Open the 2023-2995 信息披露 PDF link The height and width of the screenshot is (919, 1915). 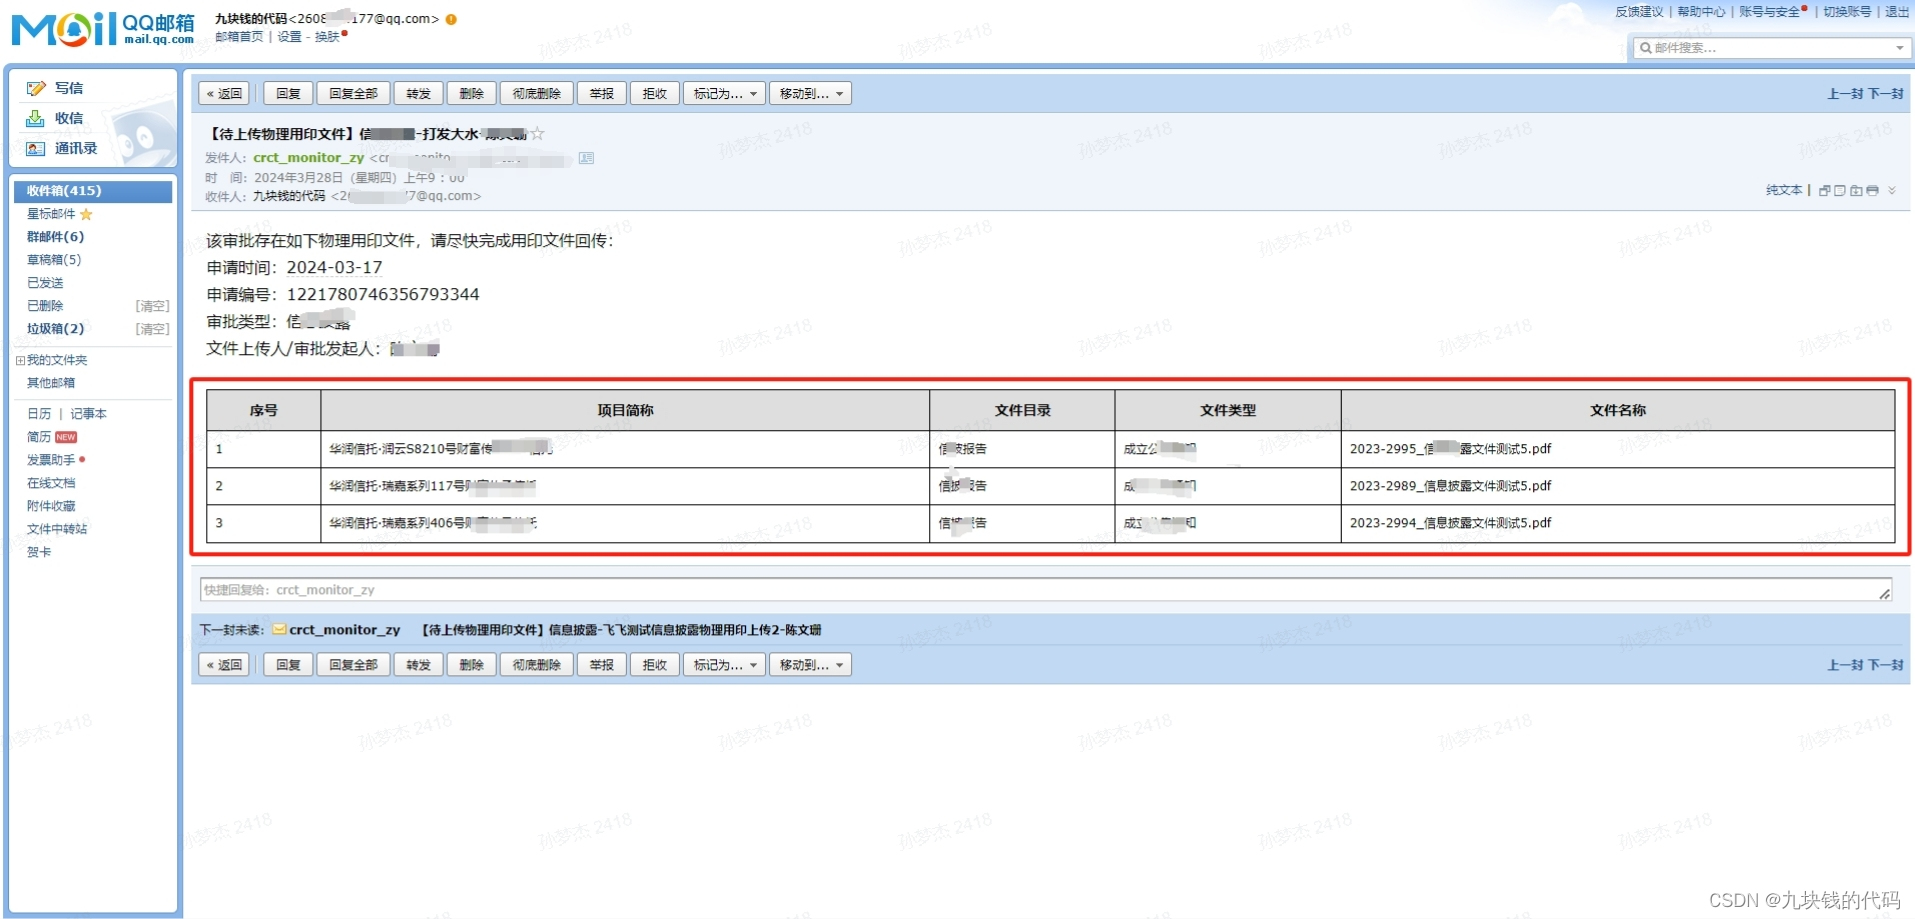coord(1450,448)
